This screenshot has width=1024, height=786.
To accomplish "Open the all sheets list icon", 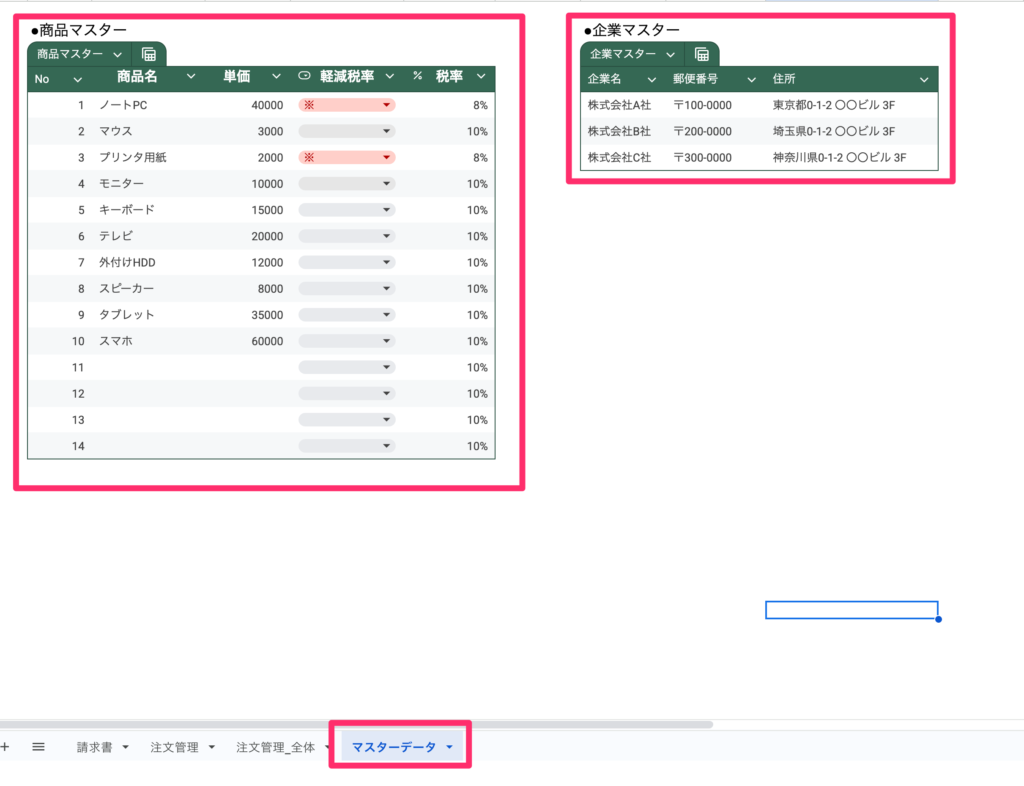I will tap(38, 746).
